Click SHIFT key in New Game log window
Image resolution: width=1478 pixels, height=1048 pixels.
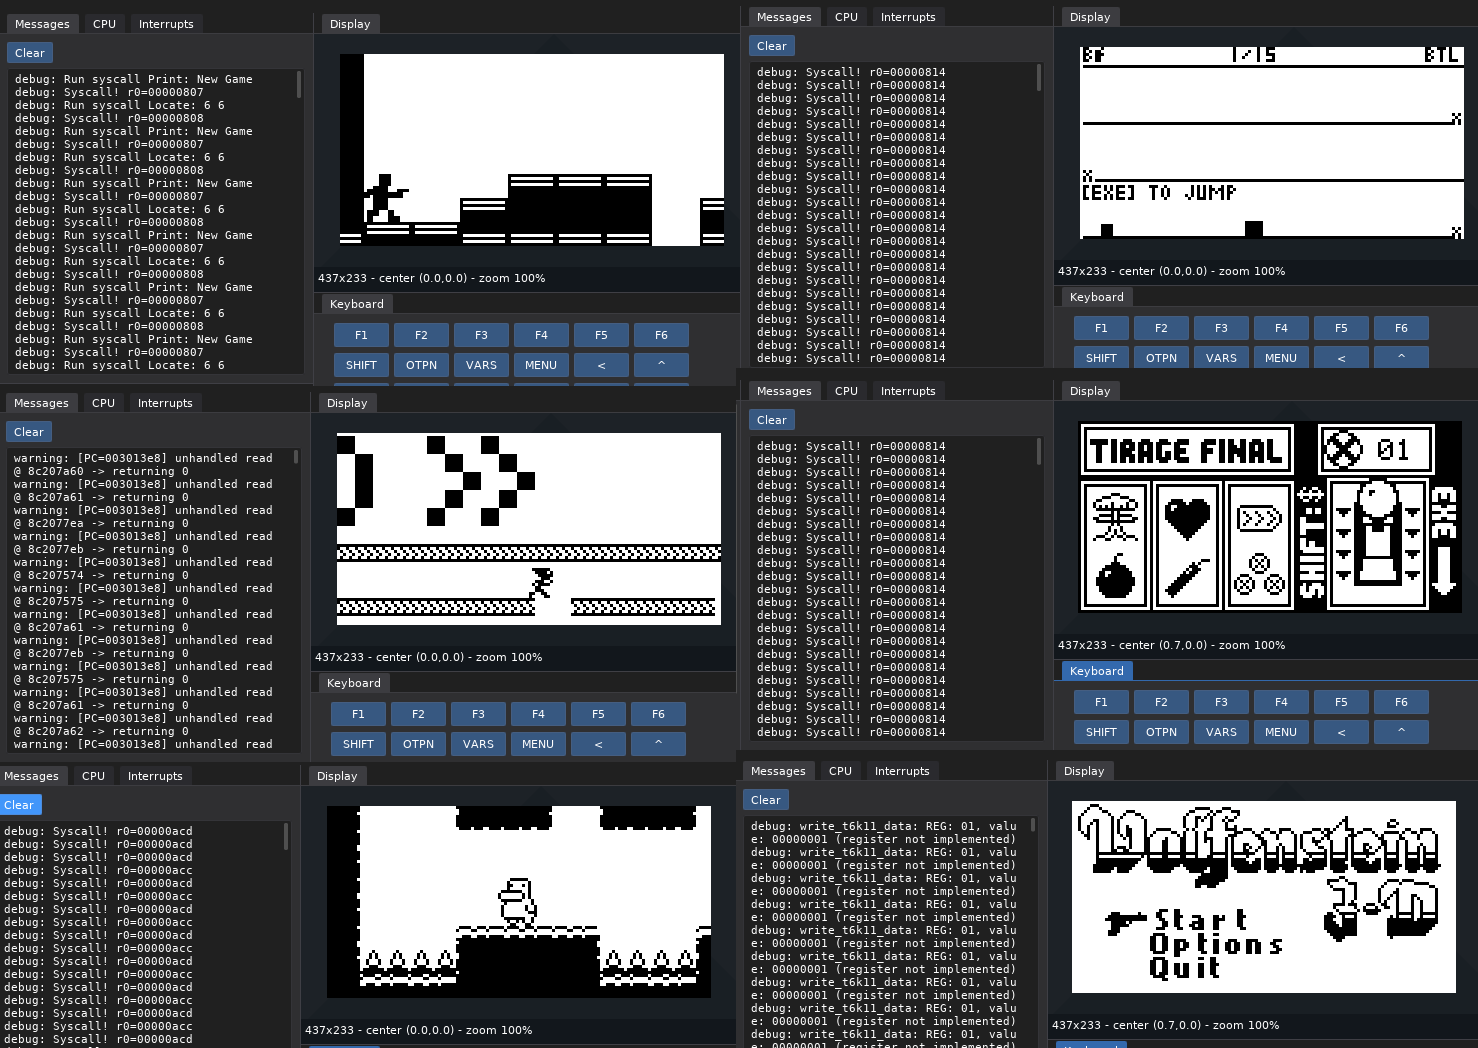[361, 365]
